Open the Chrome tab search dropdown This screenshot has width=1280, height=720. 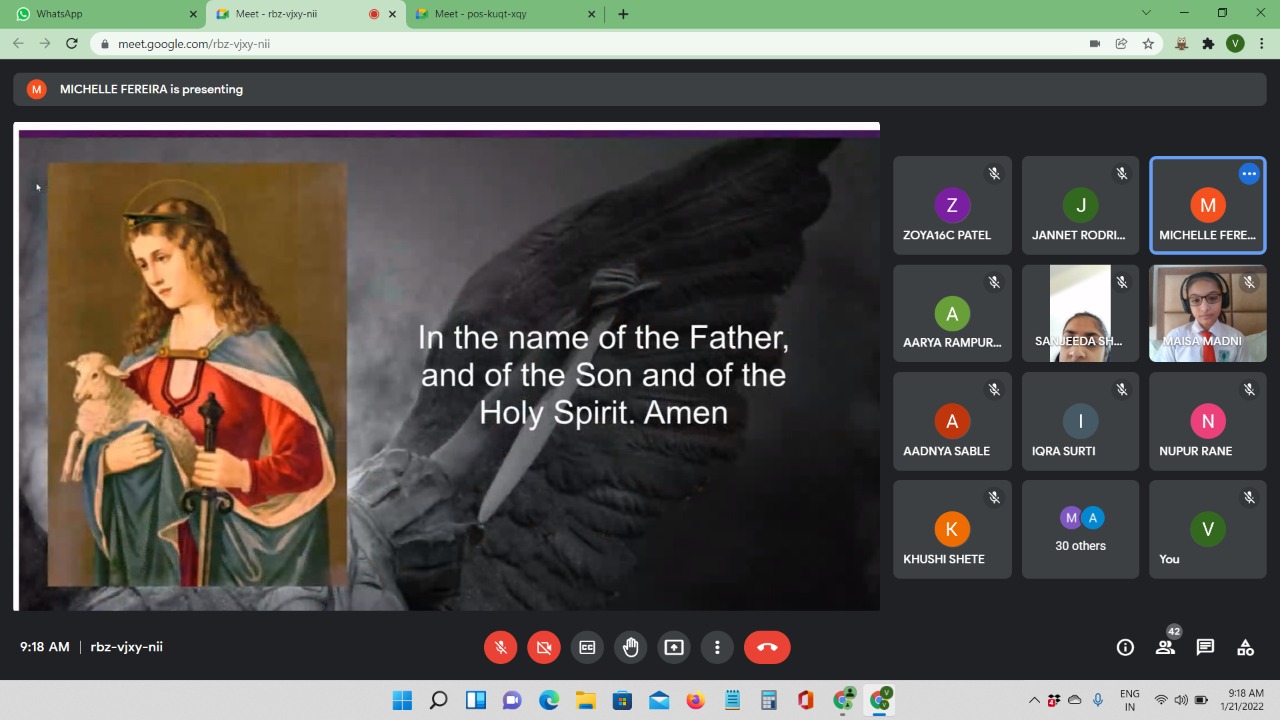point(1146,13)
